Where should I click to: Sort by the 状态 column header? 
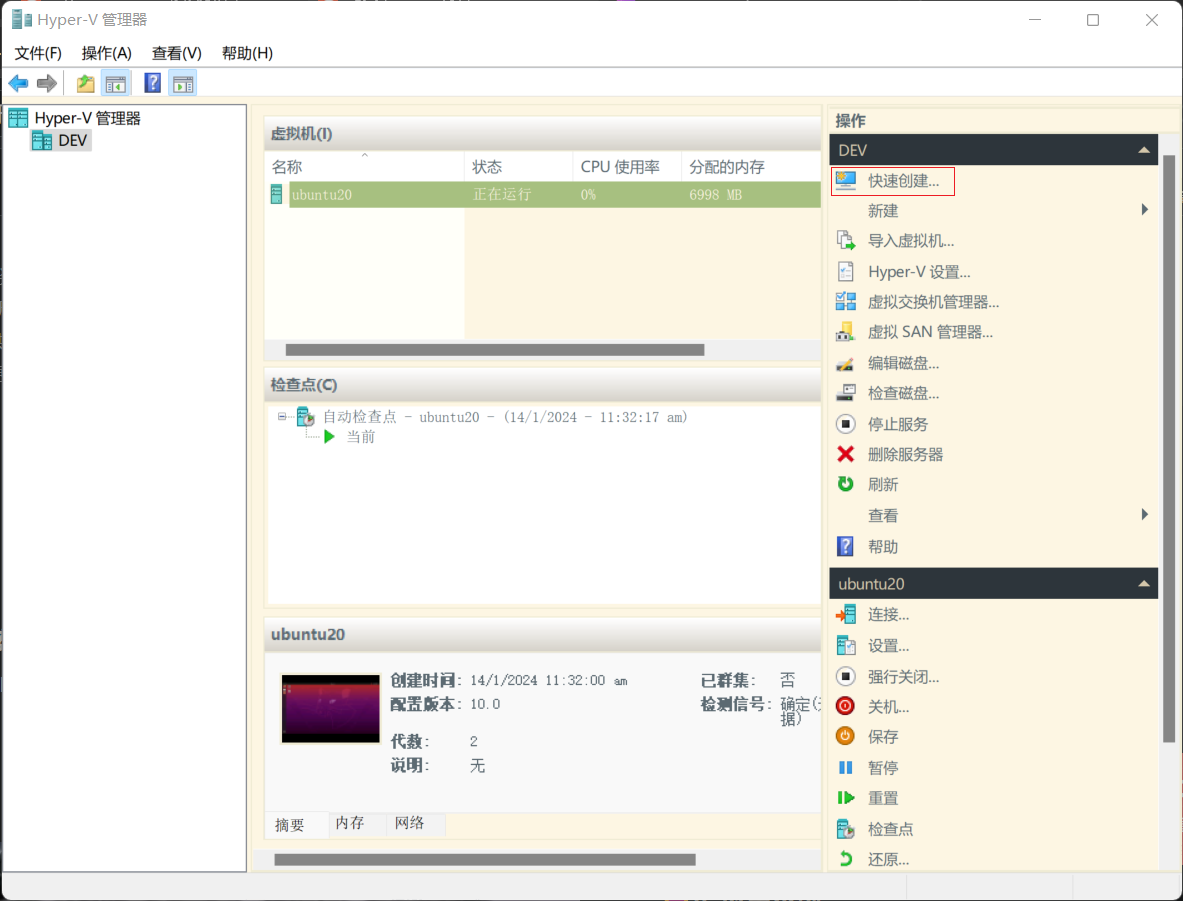click(x=519, y=167)
